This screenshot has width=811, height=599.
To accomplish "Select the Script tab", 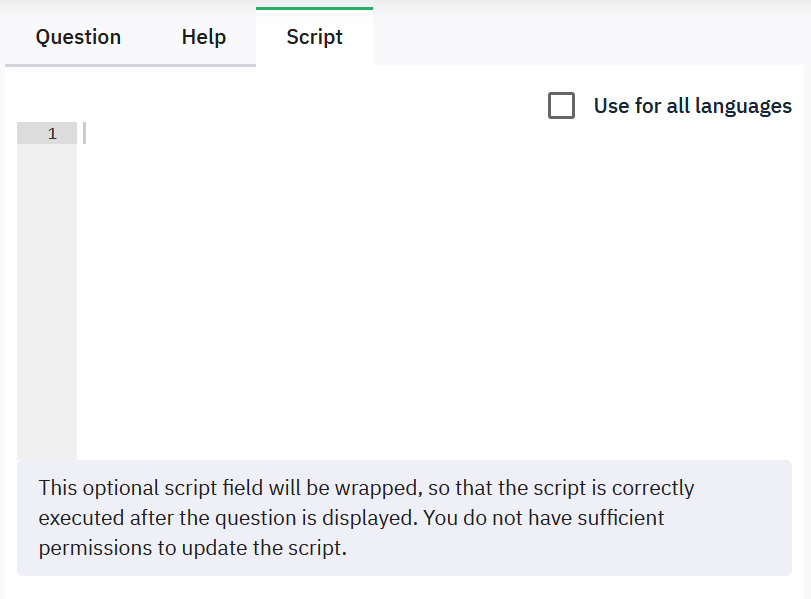I will 314,37.
